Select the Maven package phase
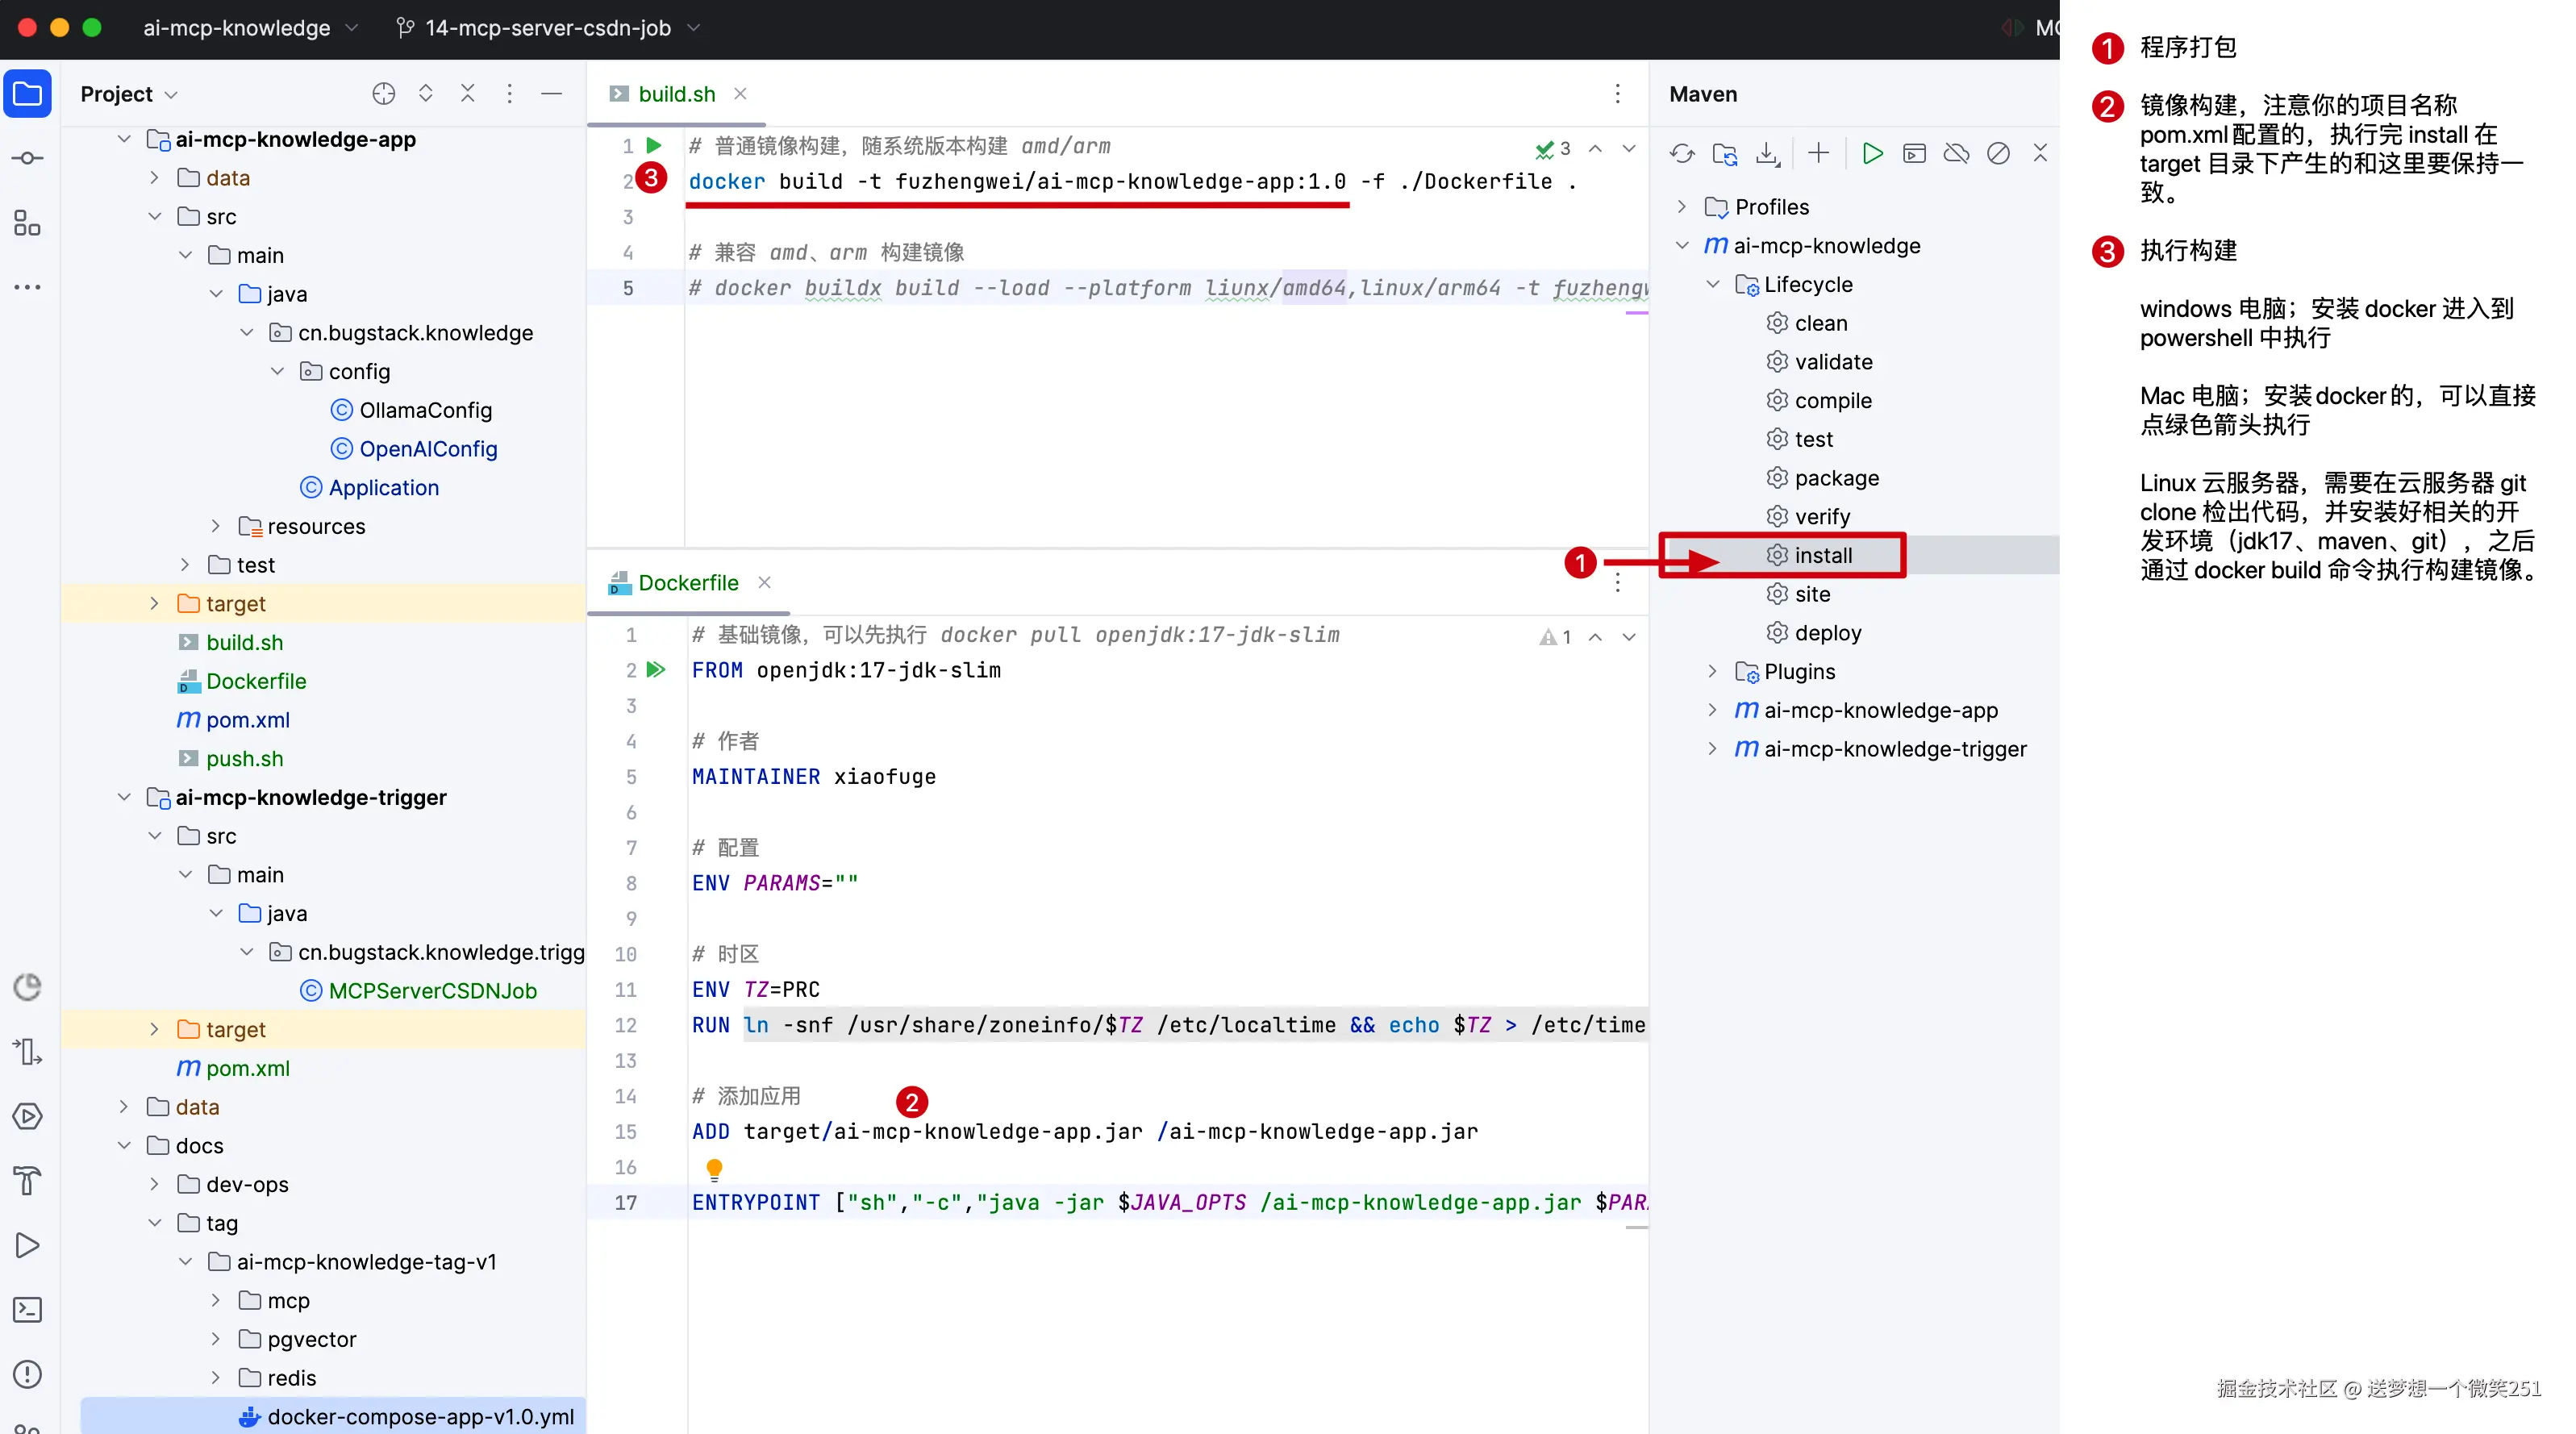2576x1434 pixels. tap(1822, 478)
